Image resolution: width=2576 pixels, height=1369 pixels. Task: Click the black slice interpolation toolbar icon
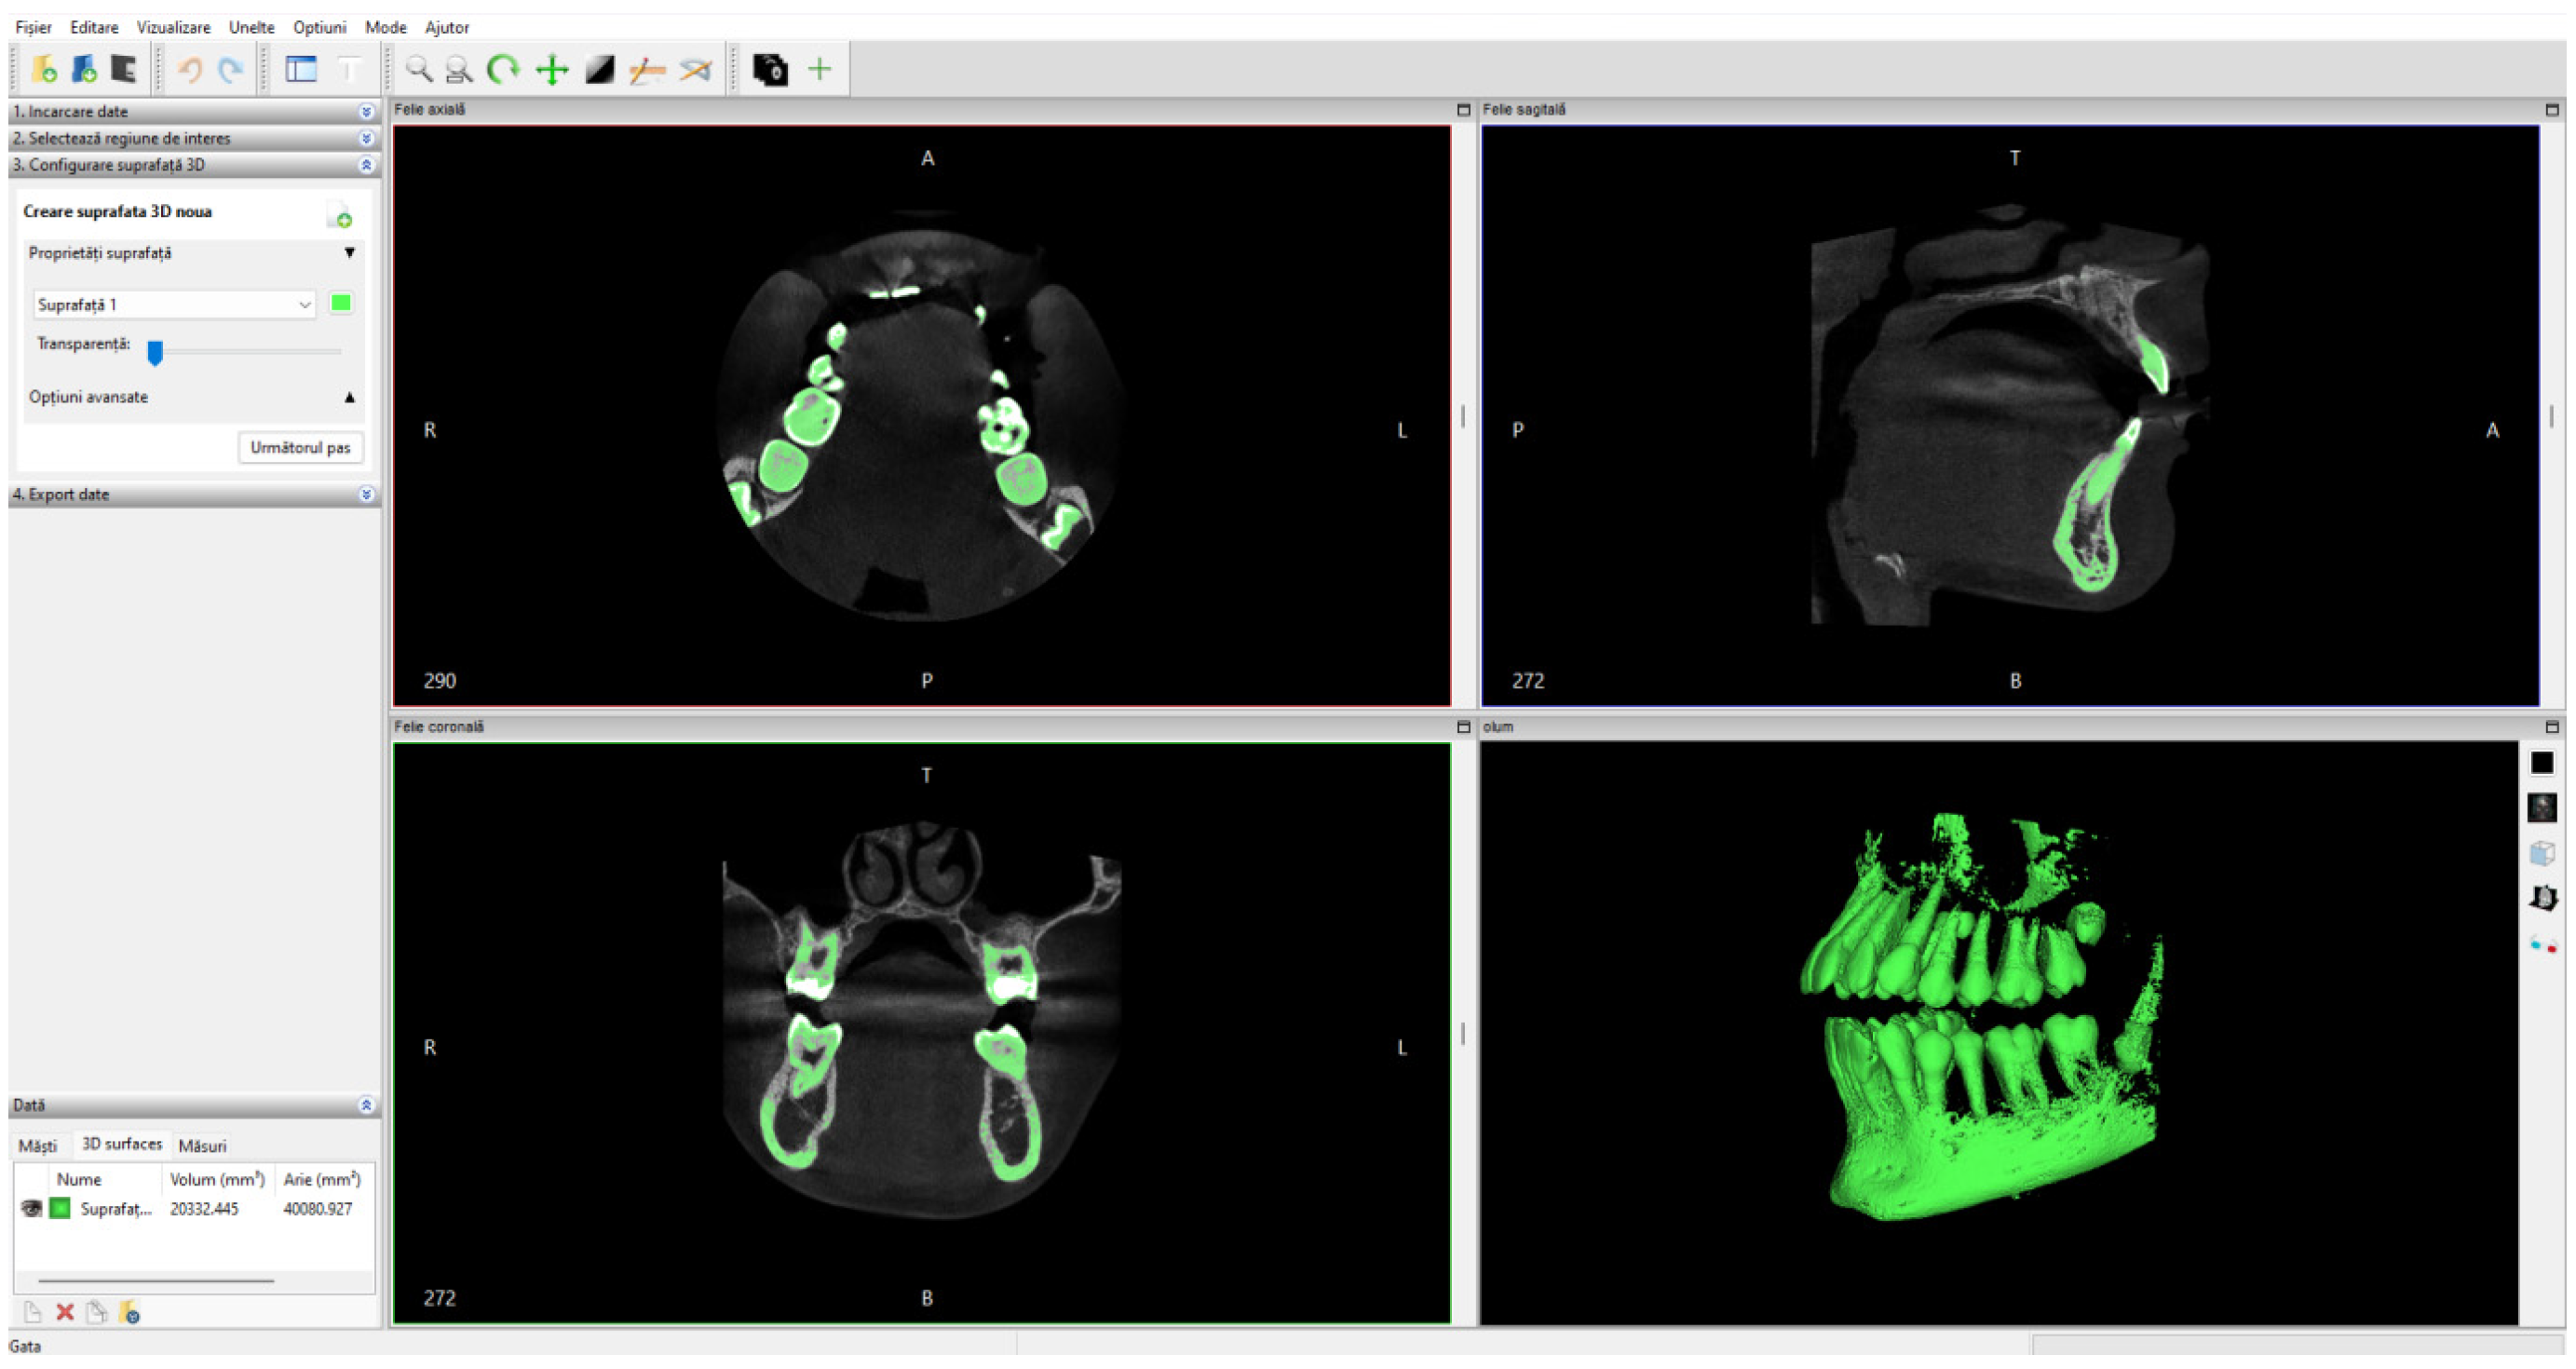770,69
